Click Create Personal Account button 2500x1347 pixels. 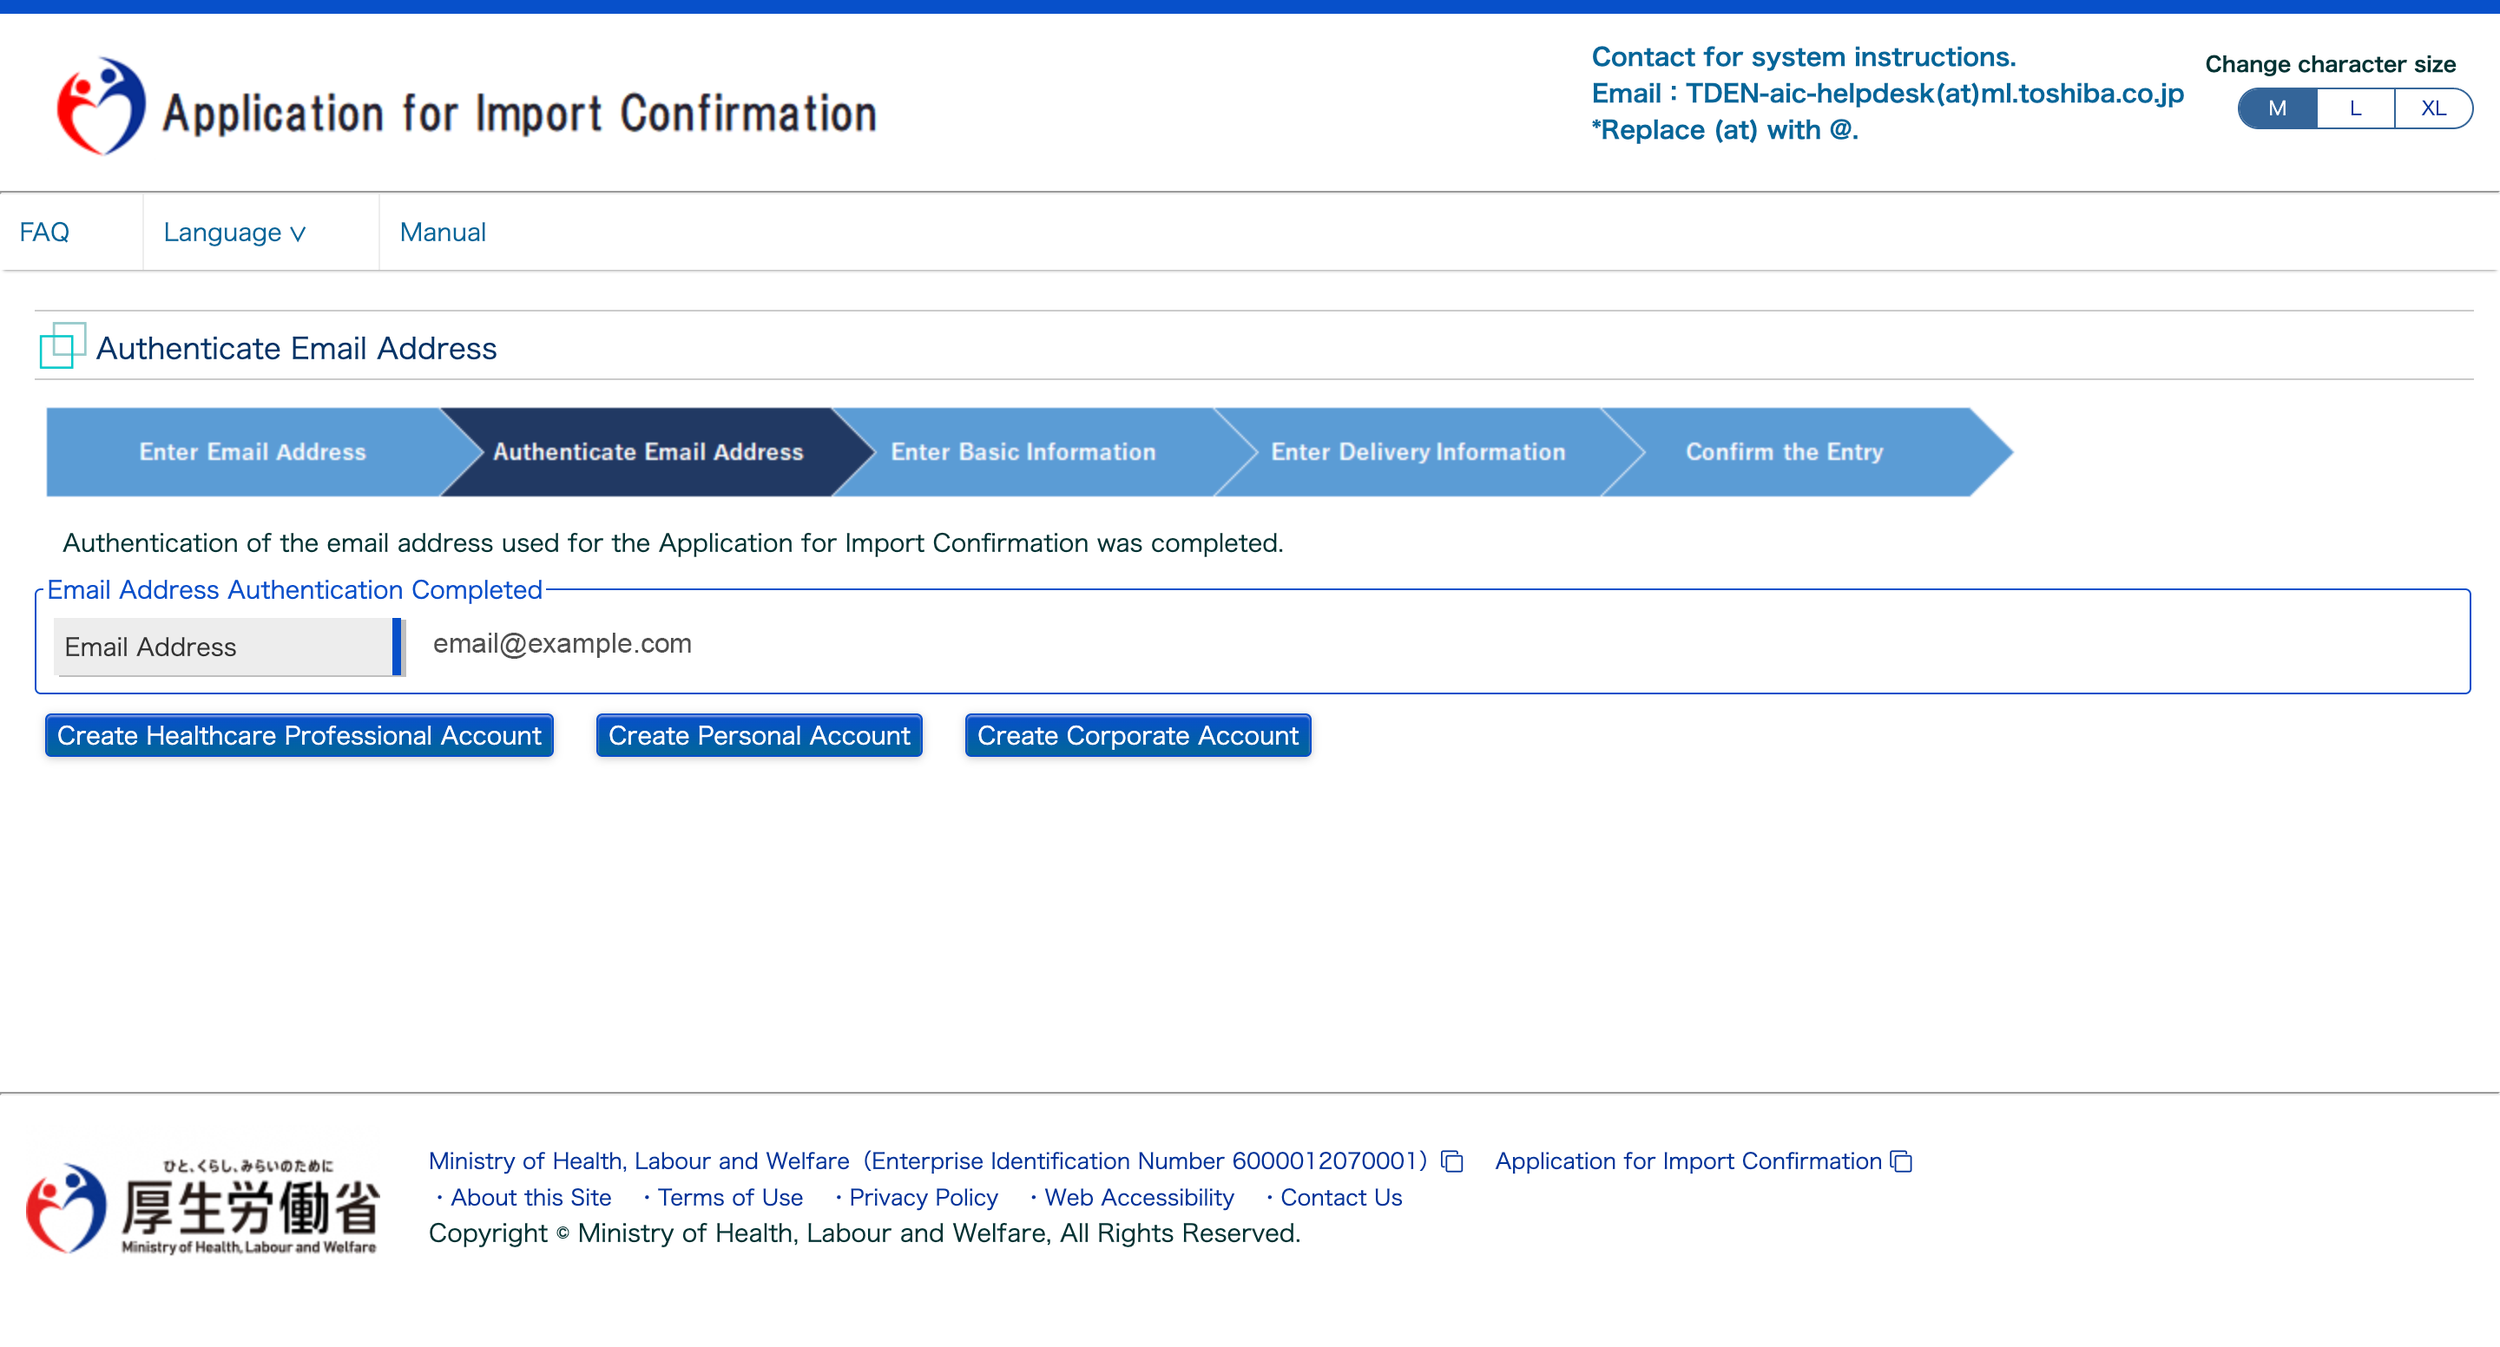[x=759, y=735]
